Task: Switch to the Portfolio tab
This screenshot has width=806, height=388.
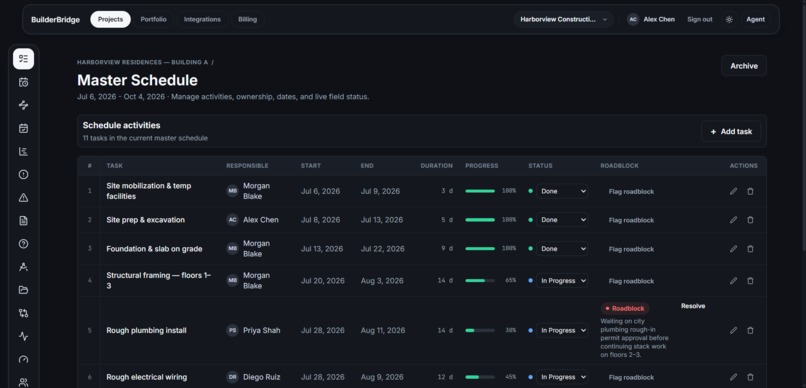Action: tap(153, 20)
